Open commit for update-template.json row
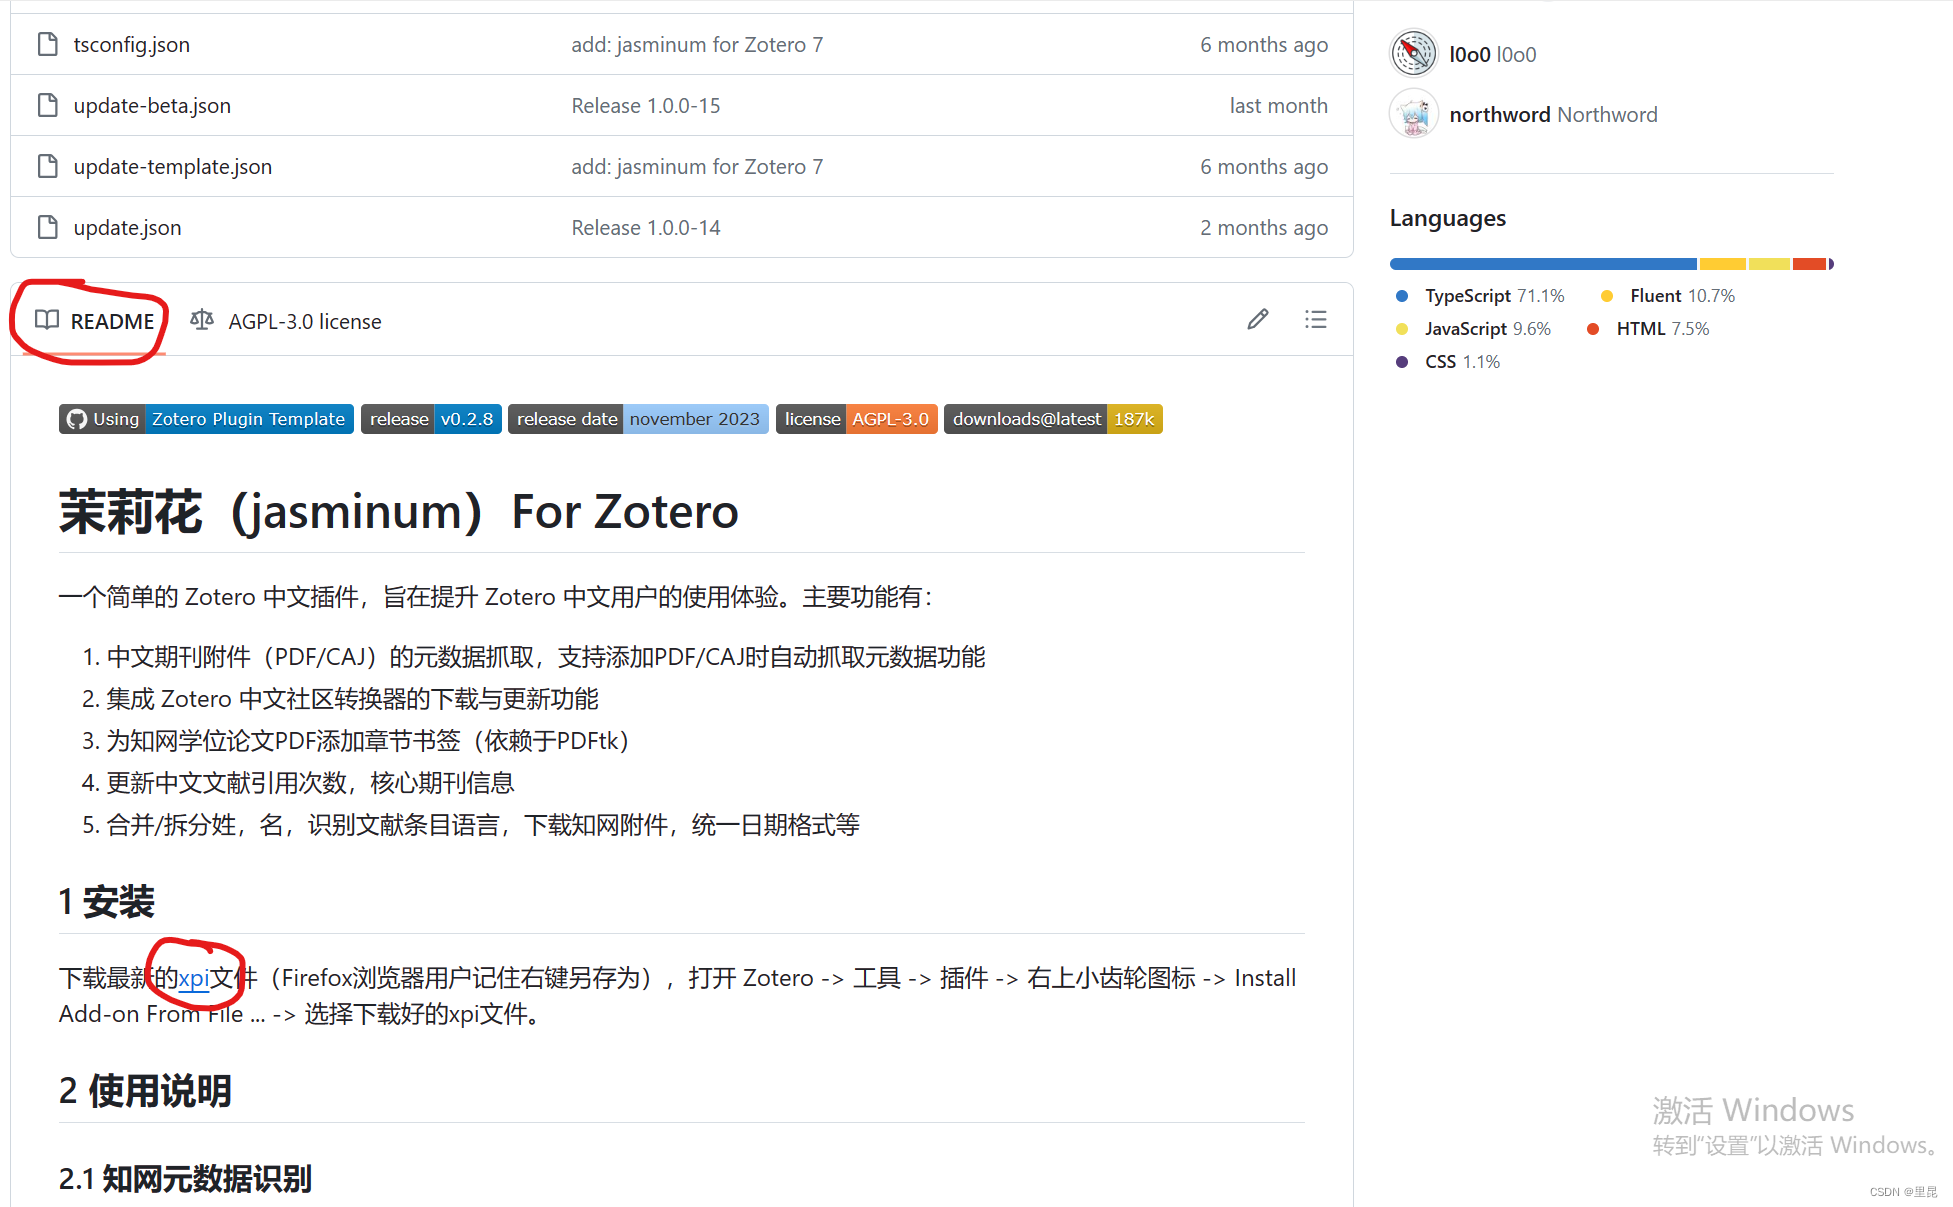Screen dimensions: 1953x1207 pyautogui.click(x=697, y=166)
